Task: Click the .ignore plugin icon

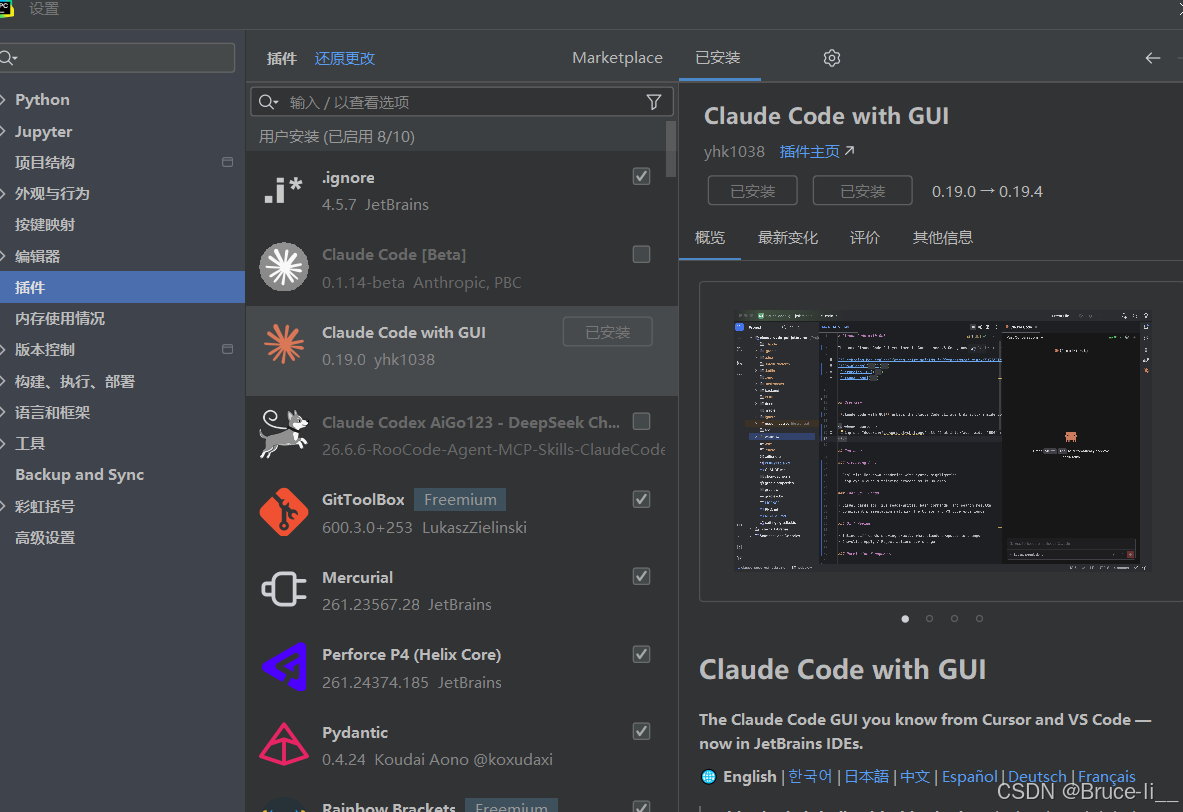Action: [x=284, y=190]
